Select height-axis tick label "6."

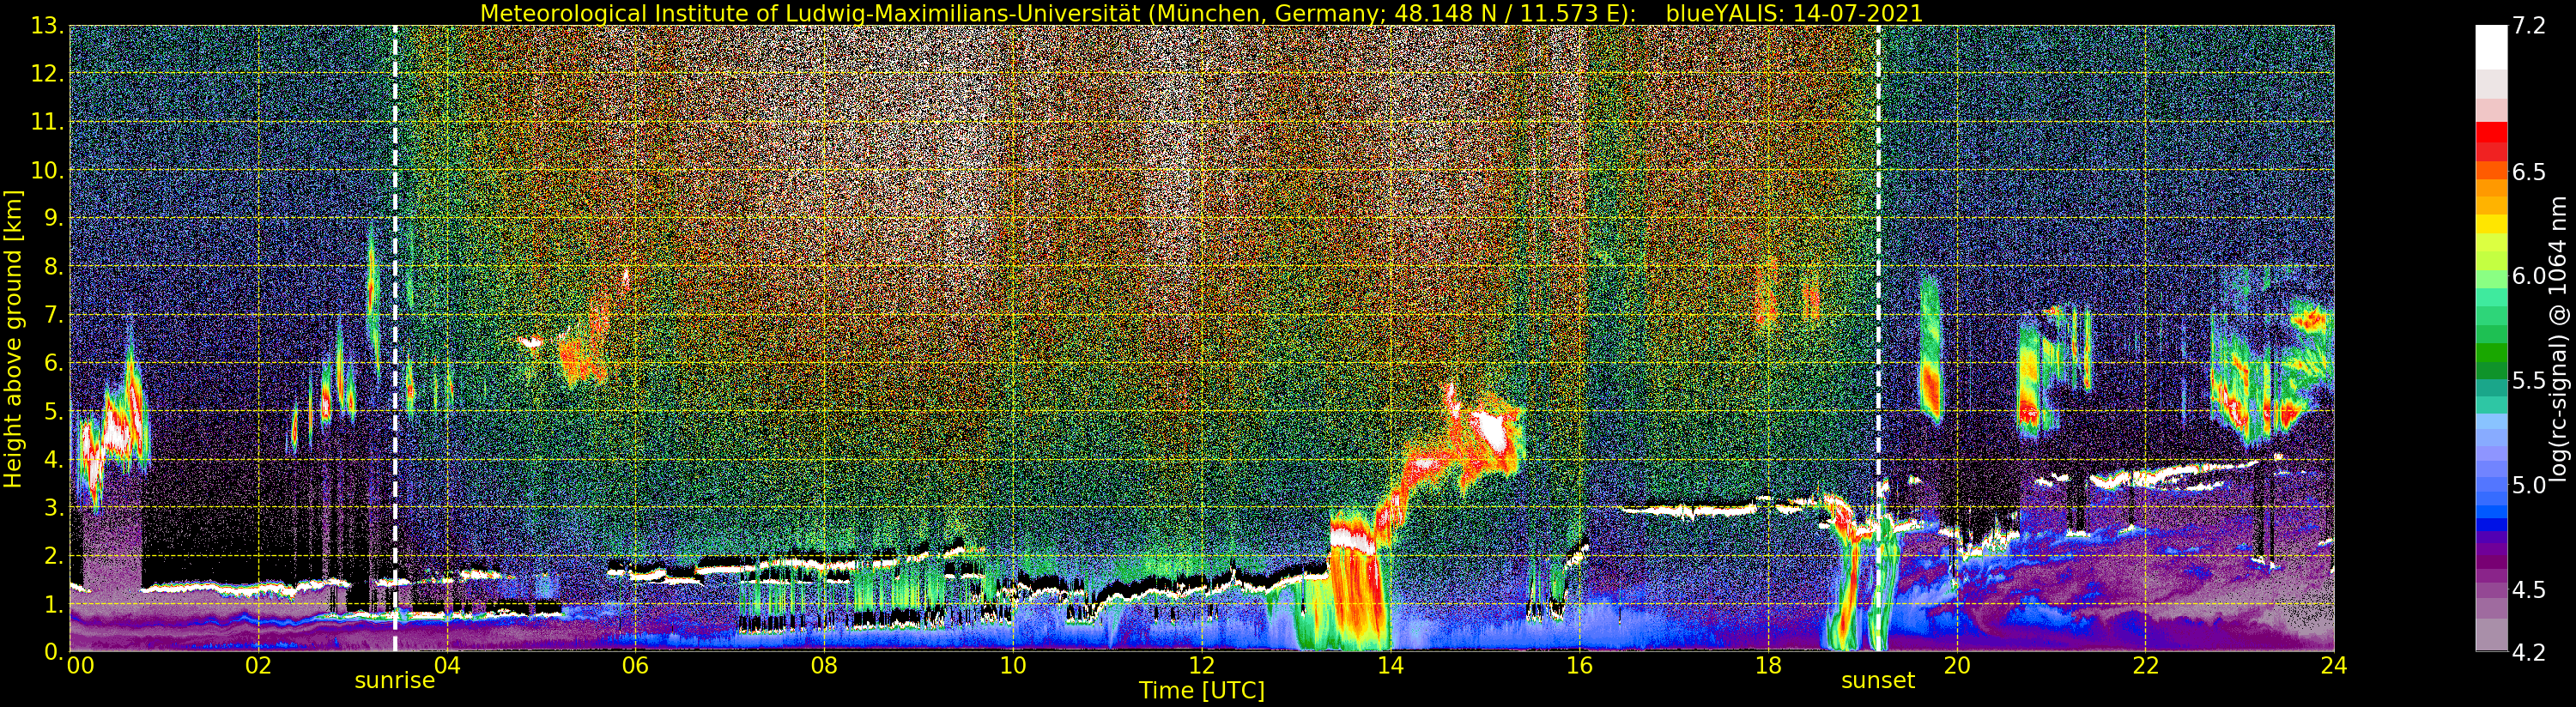(53, 363)
